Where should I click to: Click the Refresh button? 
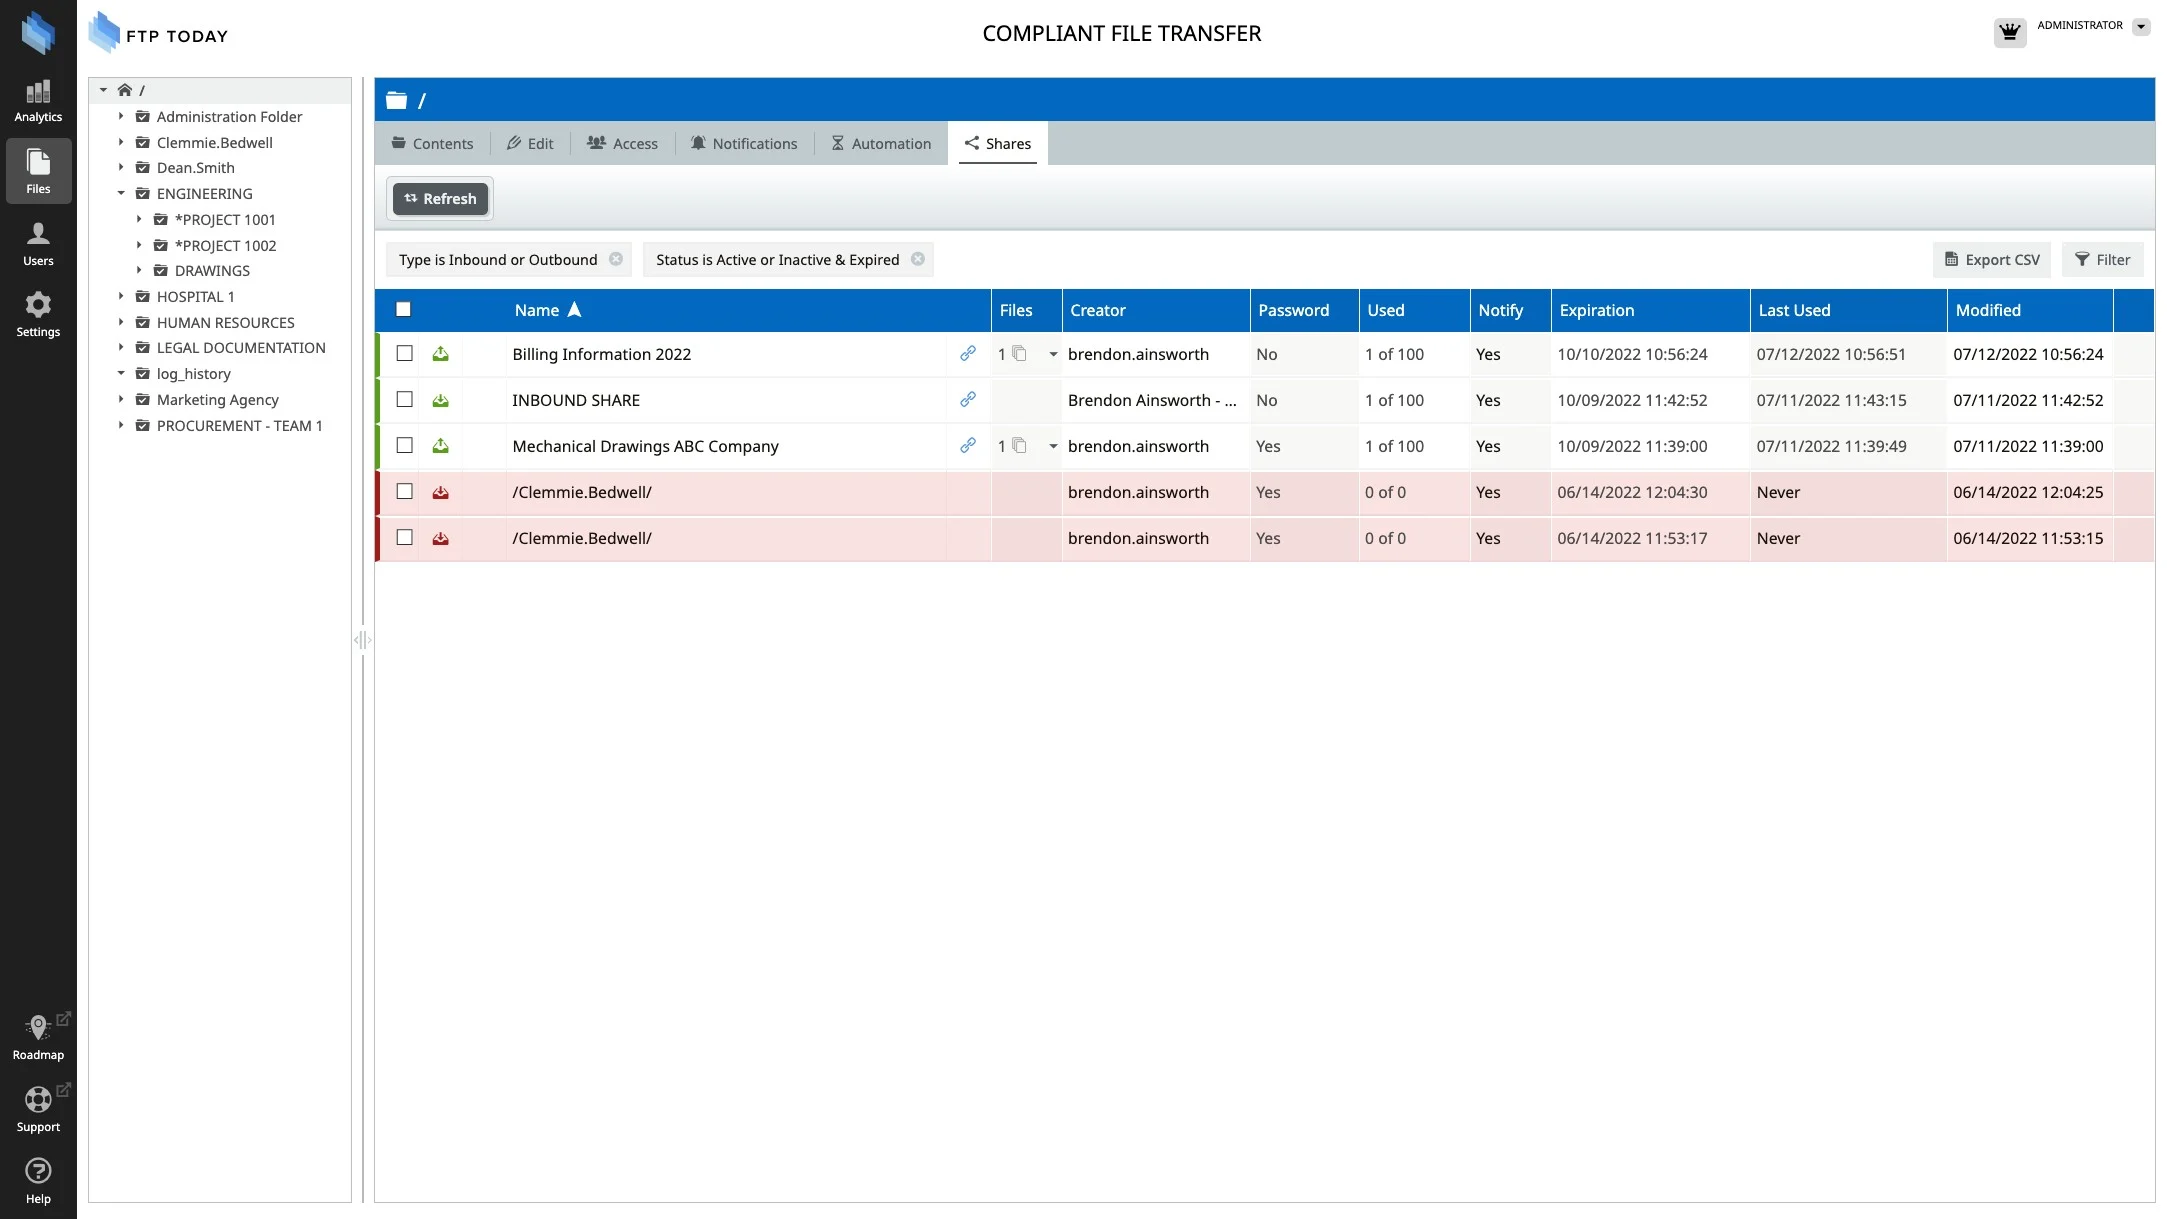tap(440, 199)
